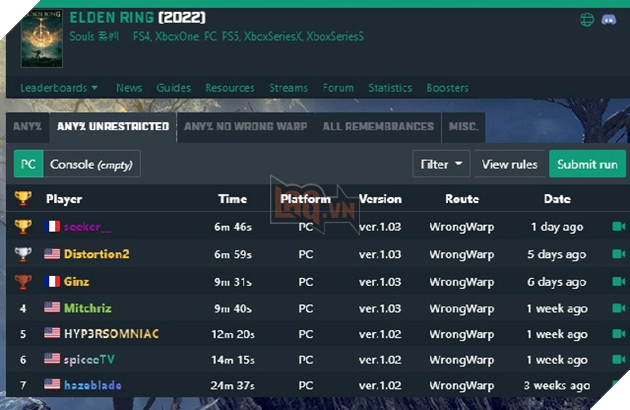Click the gold trophy next to seeker__

(22, 227)
